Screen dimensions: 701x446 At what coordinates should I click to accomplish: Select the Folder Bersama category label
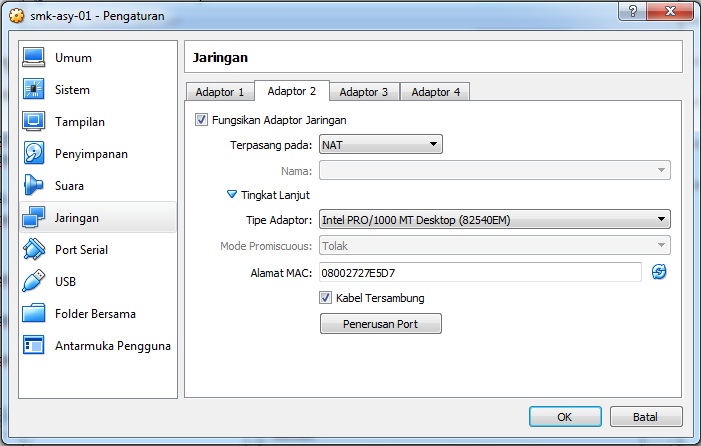tap(95, 314)
